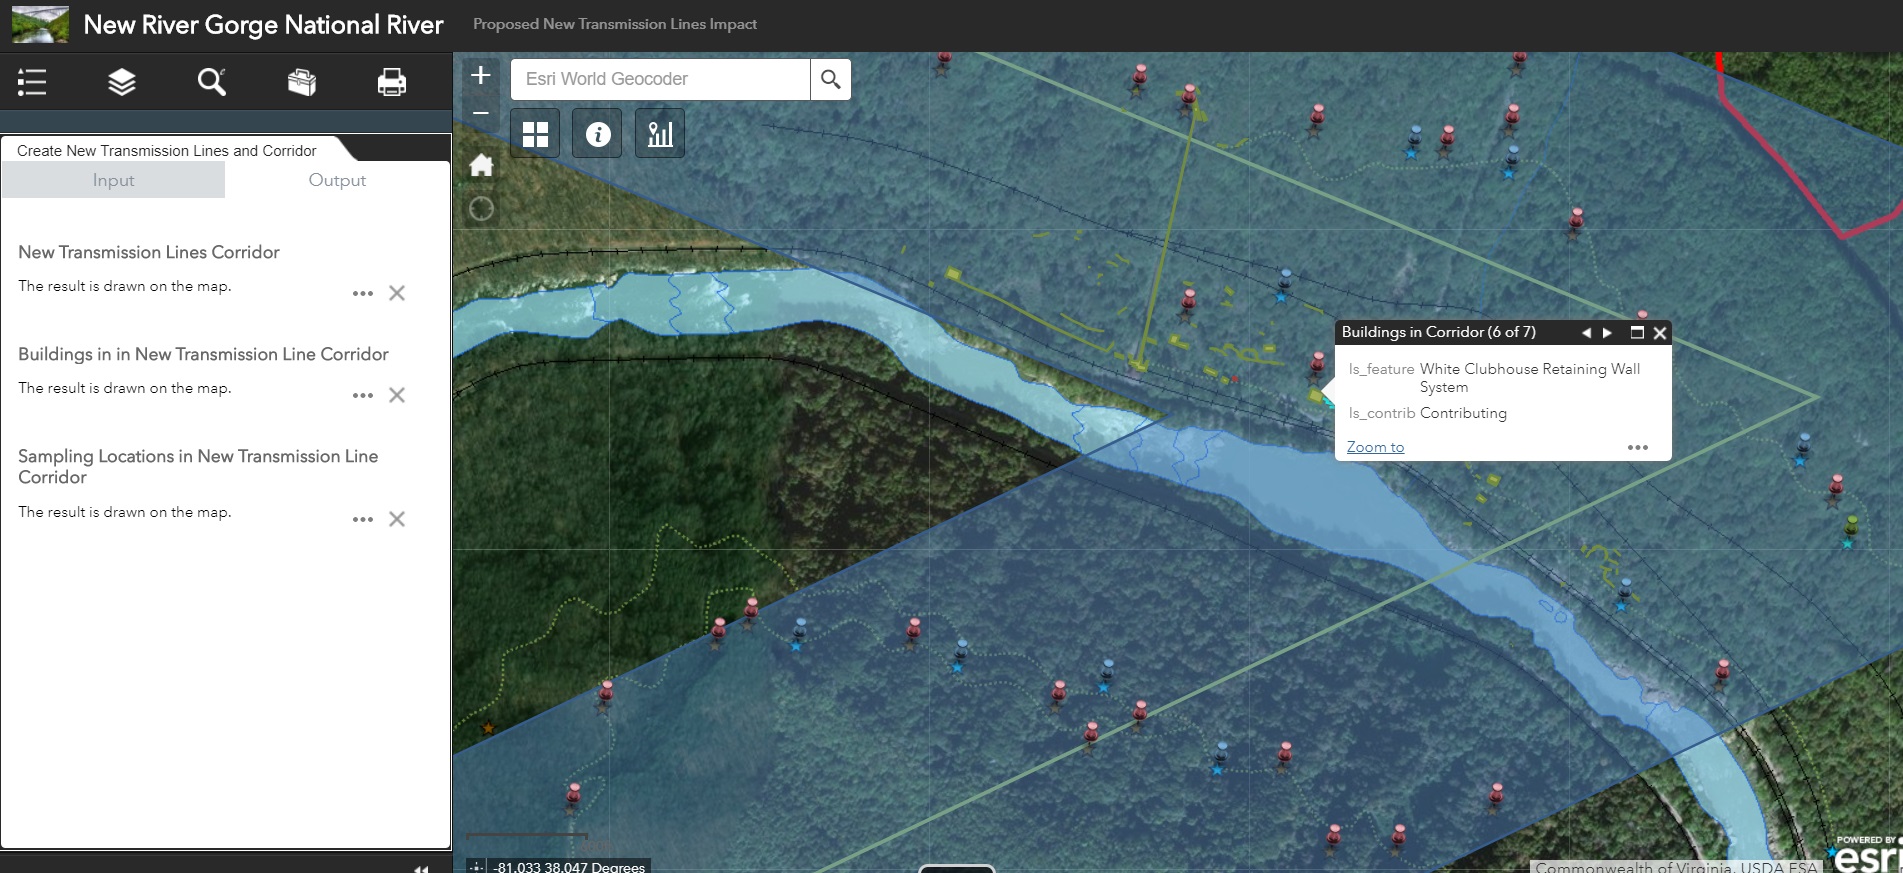Switch to the Output tab
The height and width of the screenshot is (873, 1903).
(337, 180)
